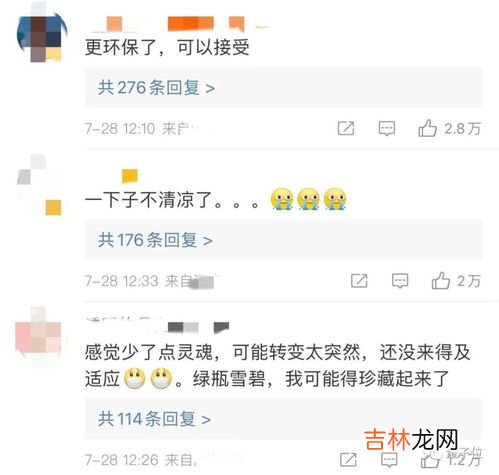499x475 pixels.
Task: Open username above '一下子不清凉了' comment
Action: coord(129,176)
